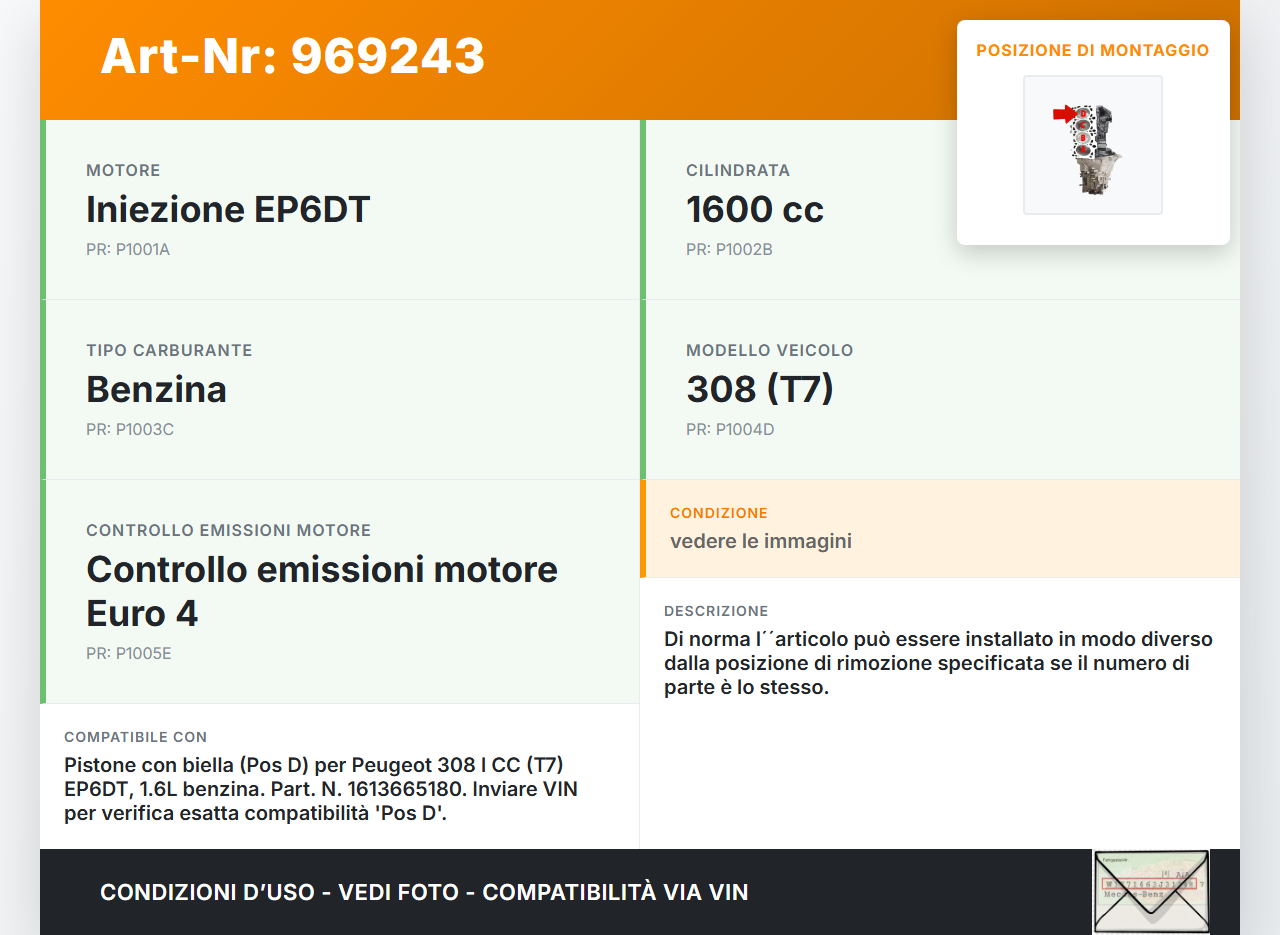The height and width of the screenshot is (935, 1280).
Task: Click the Modello Veicolo label
Action: (x=769, y=350)
